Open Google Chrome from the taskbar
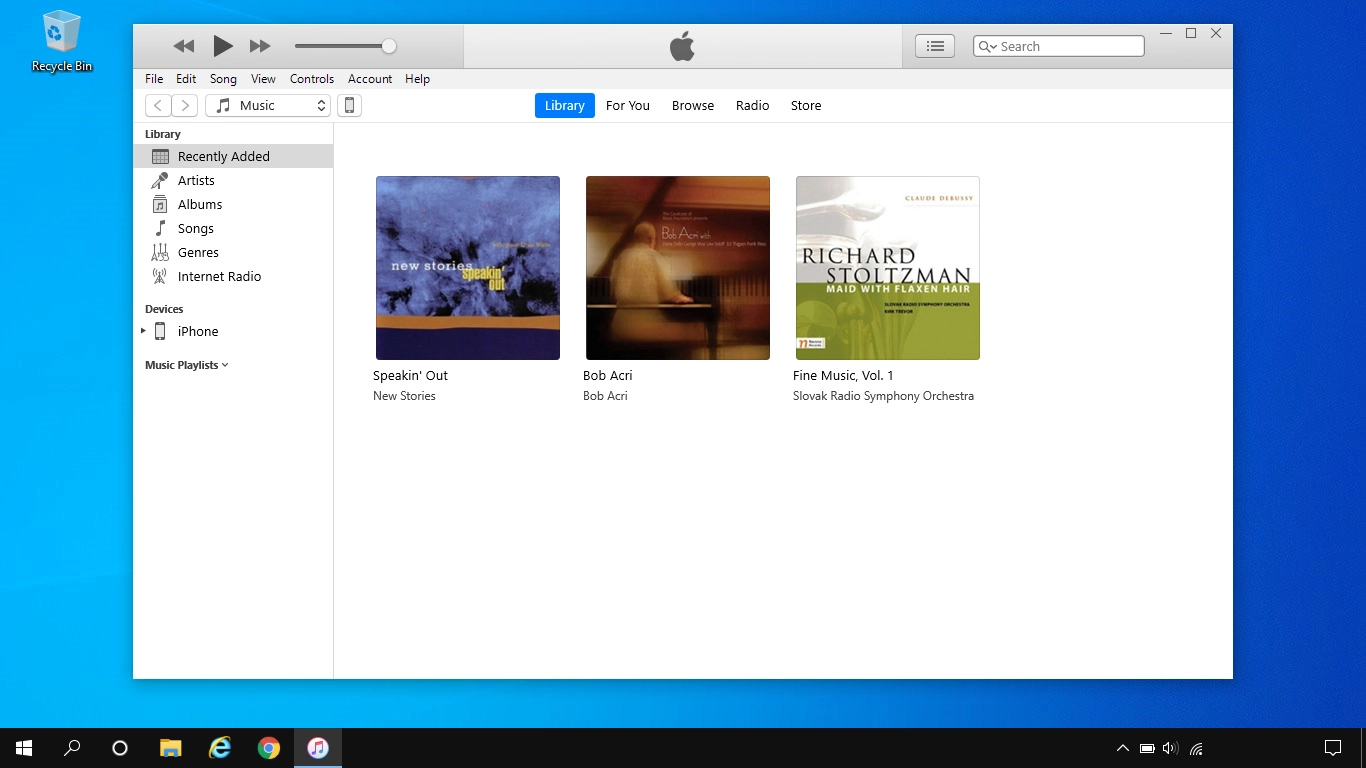 pyautogui.click(x=268, y=747)
